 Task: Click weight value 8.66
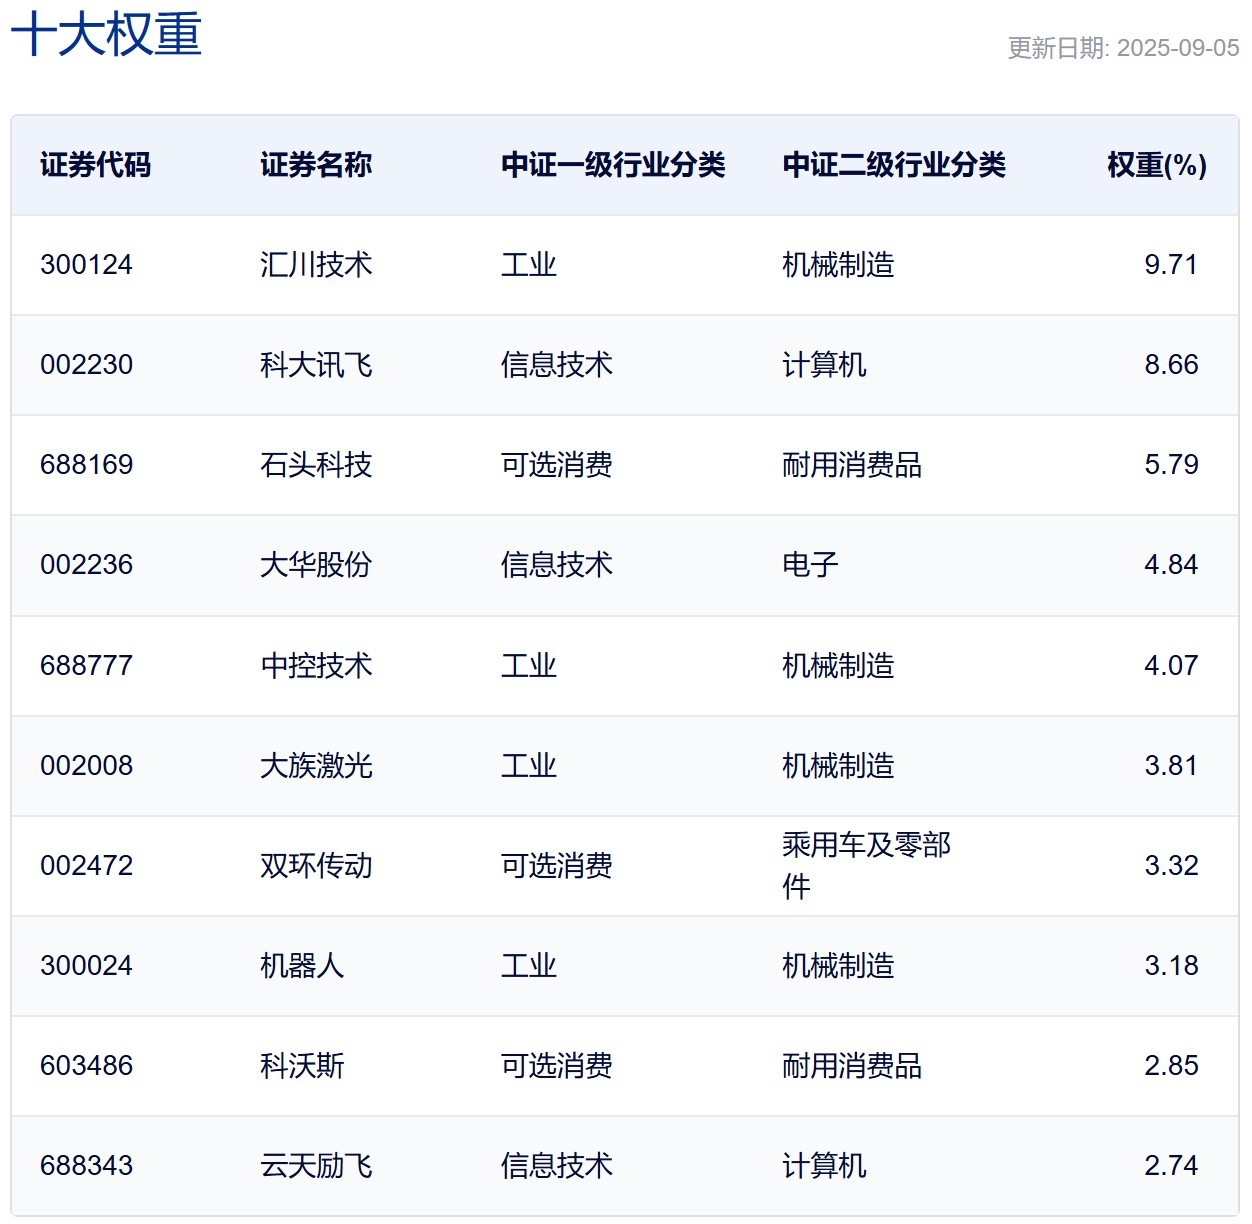[x=1171, y=365]
